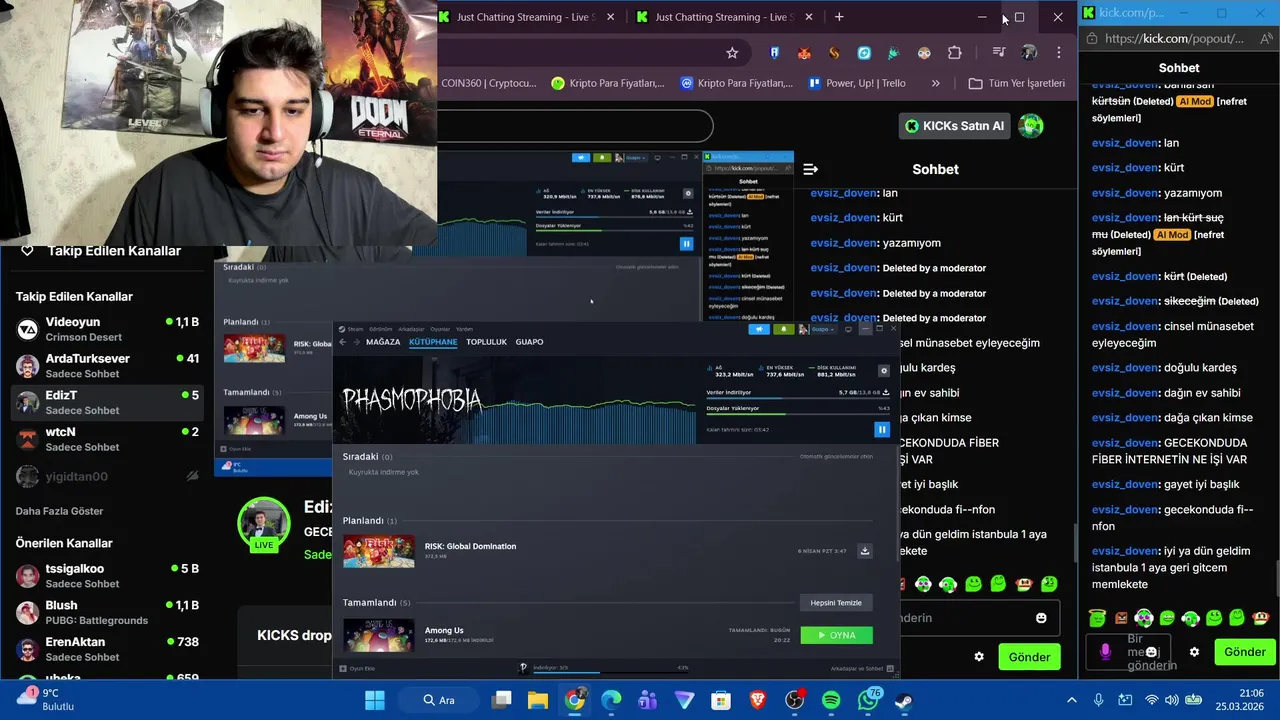Open Blush recommended channel
The width and height of the screenshot is (1280, 720).
(108, 612)
